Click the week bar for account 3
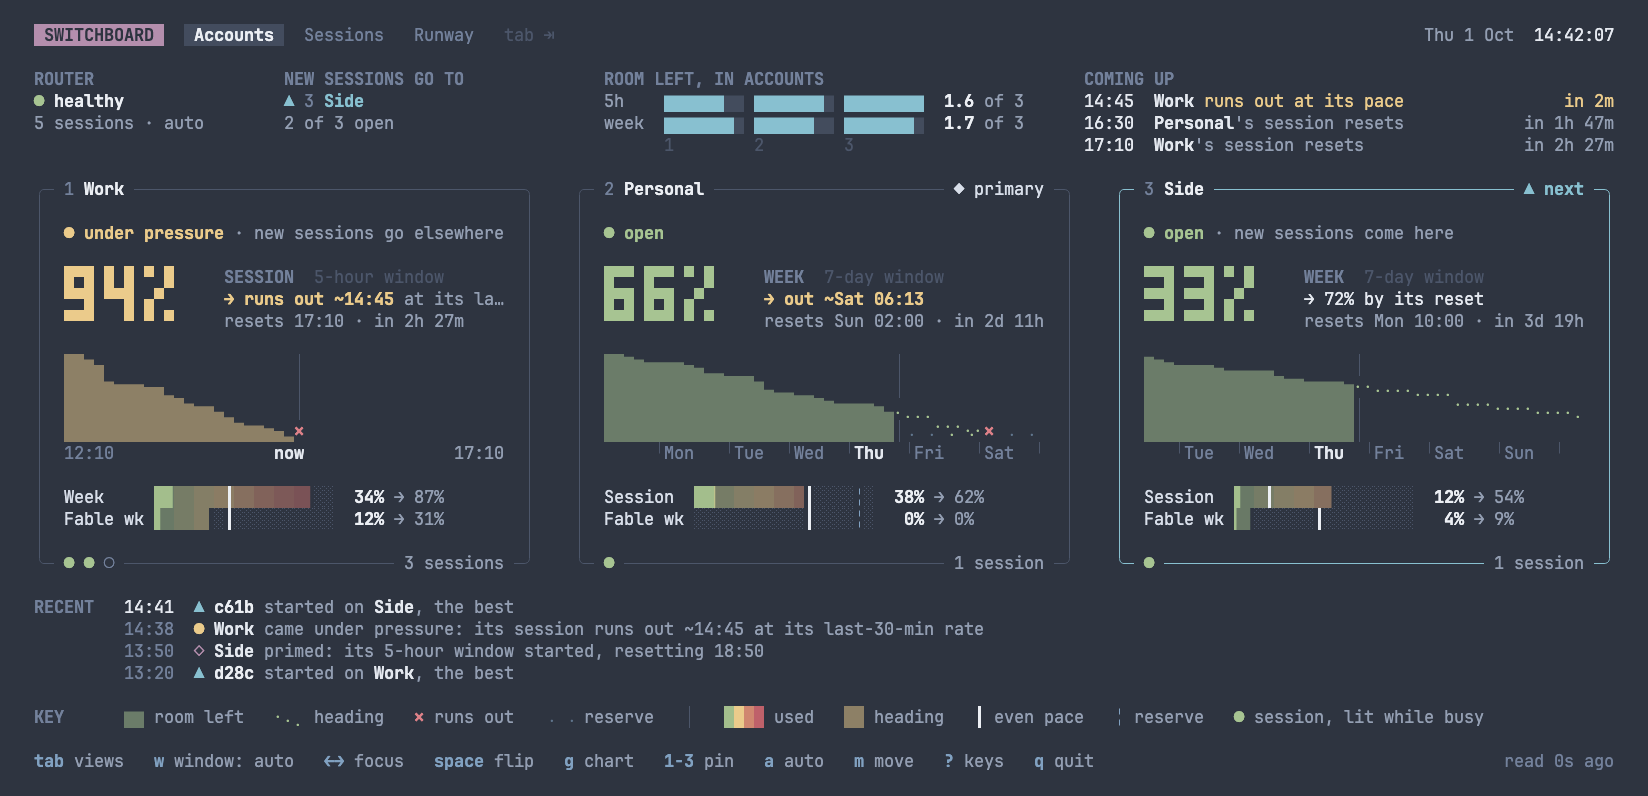The image size is (1648, 796). tap(884, 125)
